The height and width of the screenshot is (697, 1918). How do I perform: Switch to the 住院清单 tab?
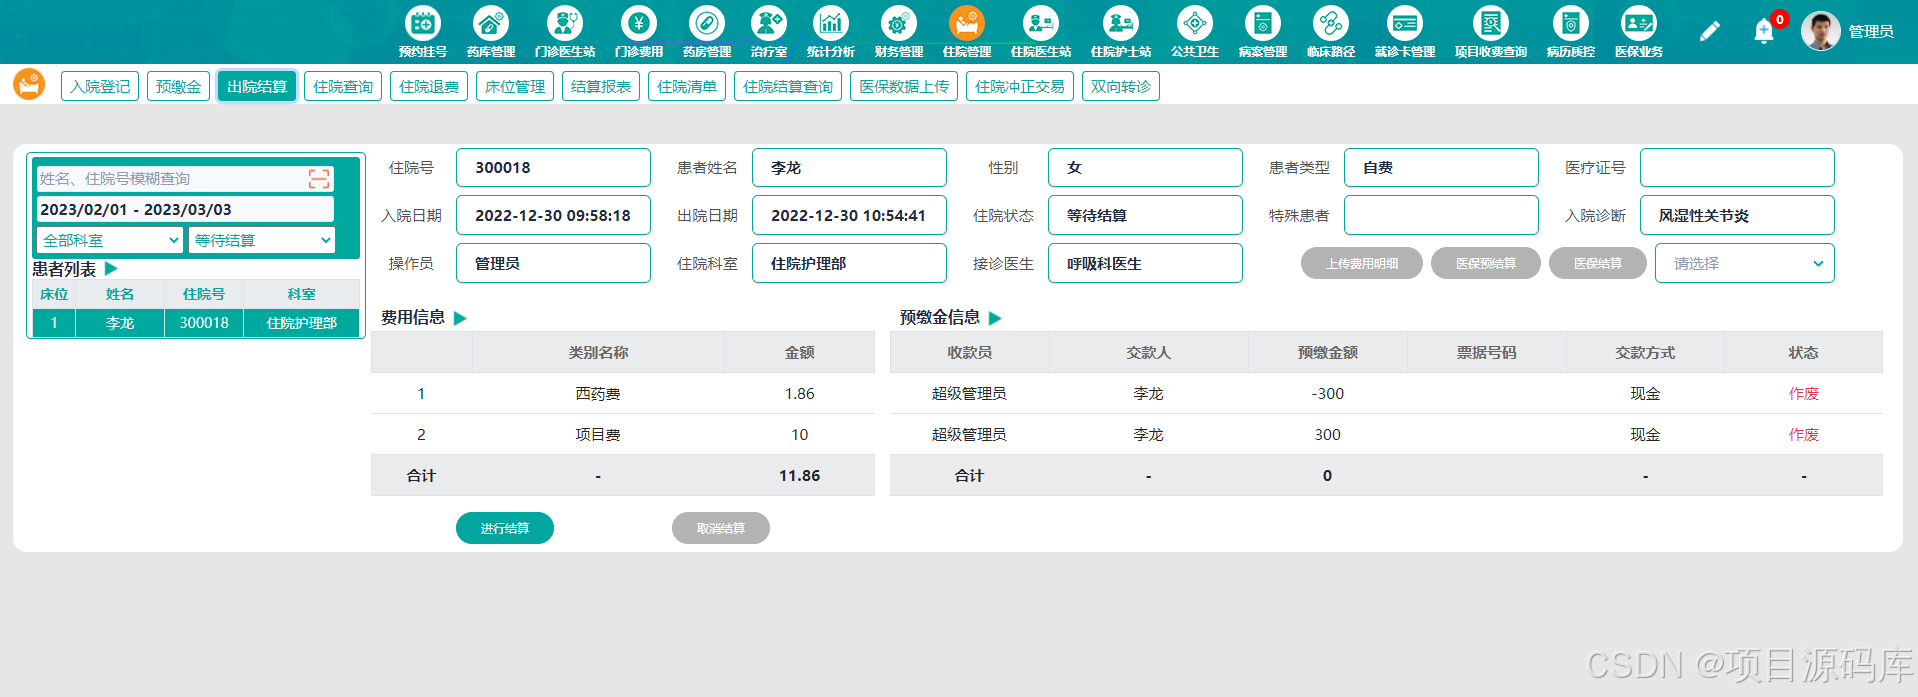(x=687, y=86)
